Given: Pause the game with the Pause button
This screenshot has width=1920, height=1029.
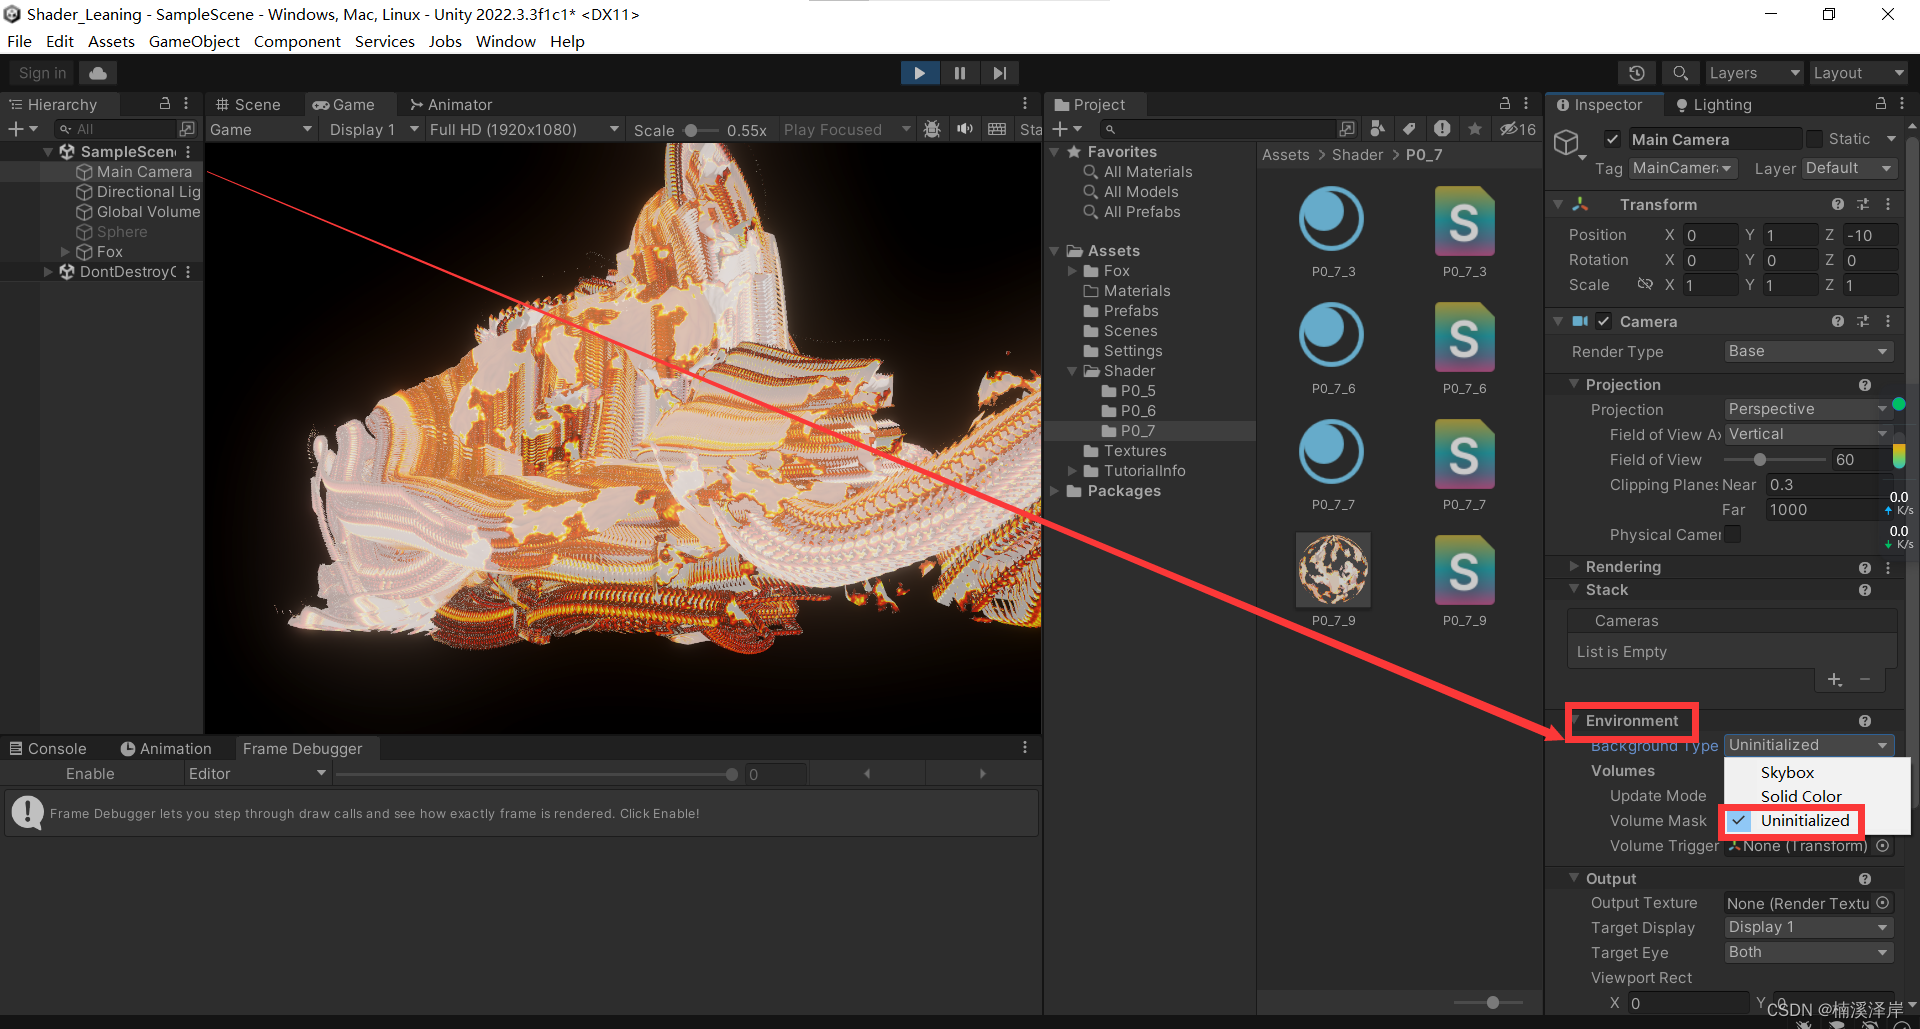Looking at the screenshot, I should (x=959, y=73).
